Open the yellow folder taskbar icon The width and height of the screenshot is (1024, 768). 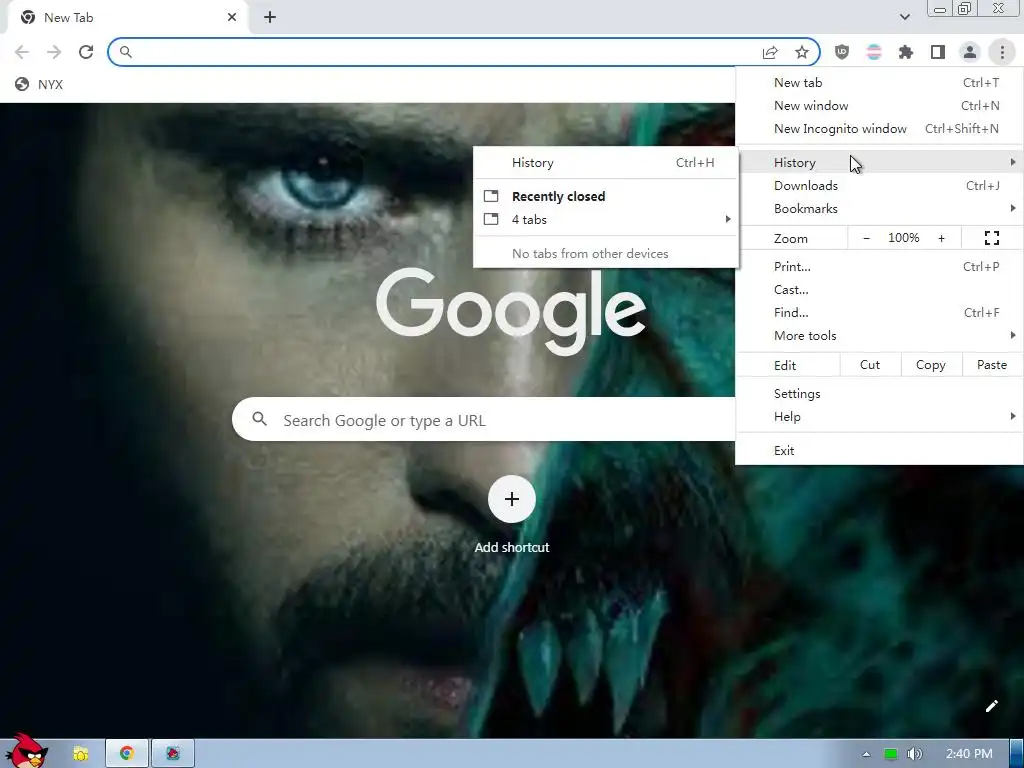(x=81, y=754)
